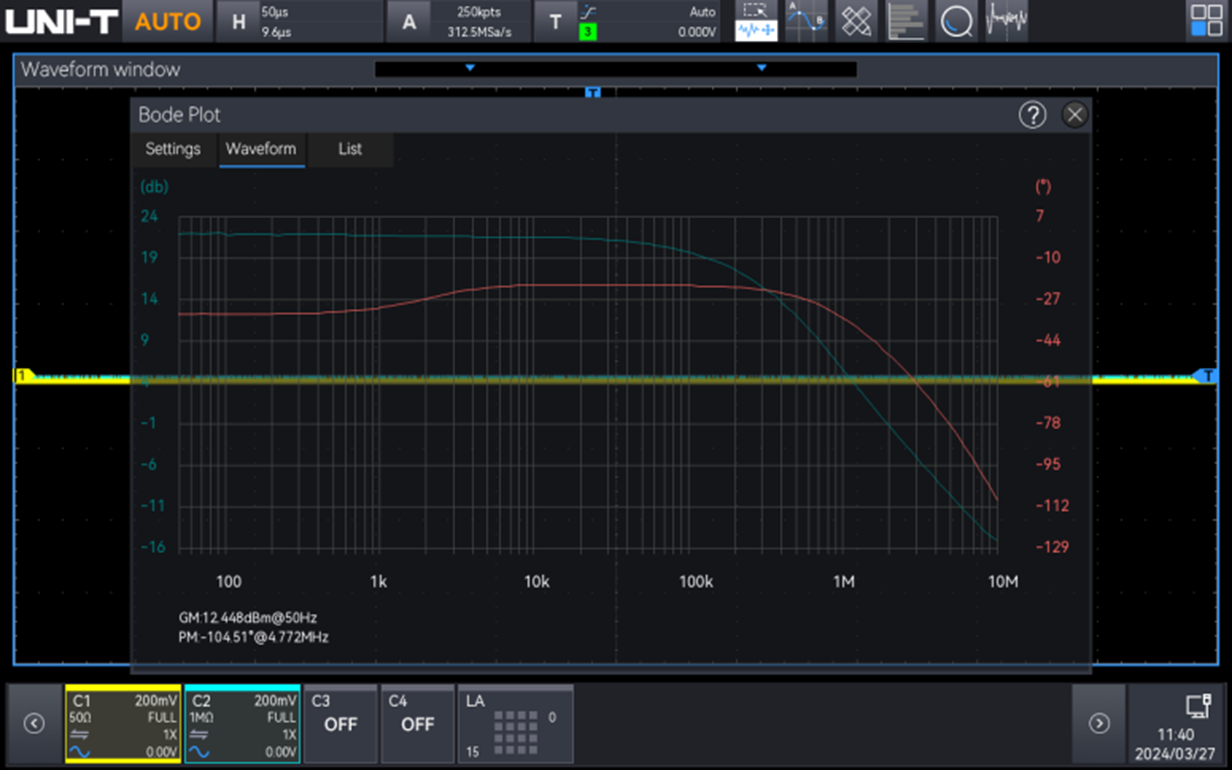The image size is (1232, 770).
Task: Open the waveform search magnifier icon
Action: pyautogui.click(x=956, y=21)
